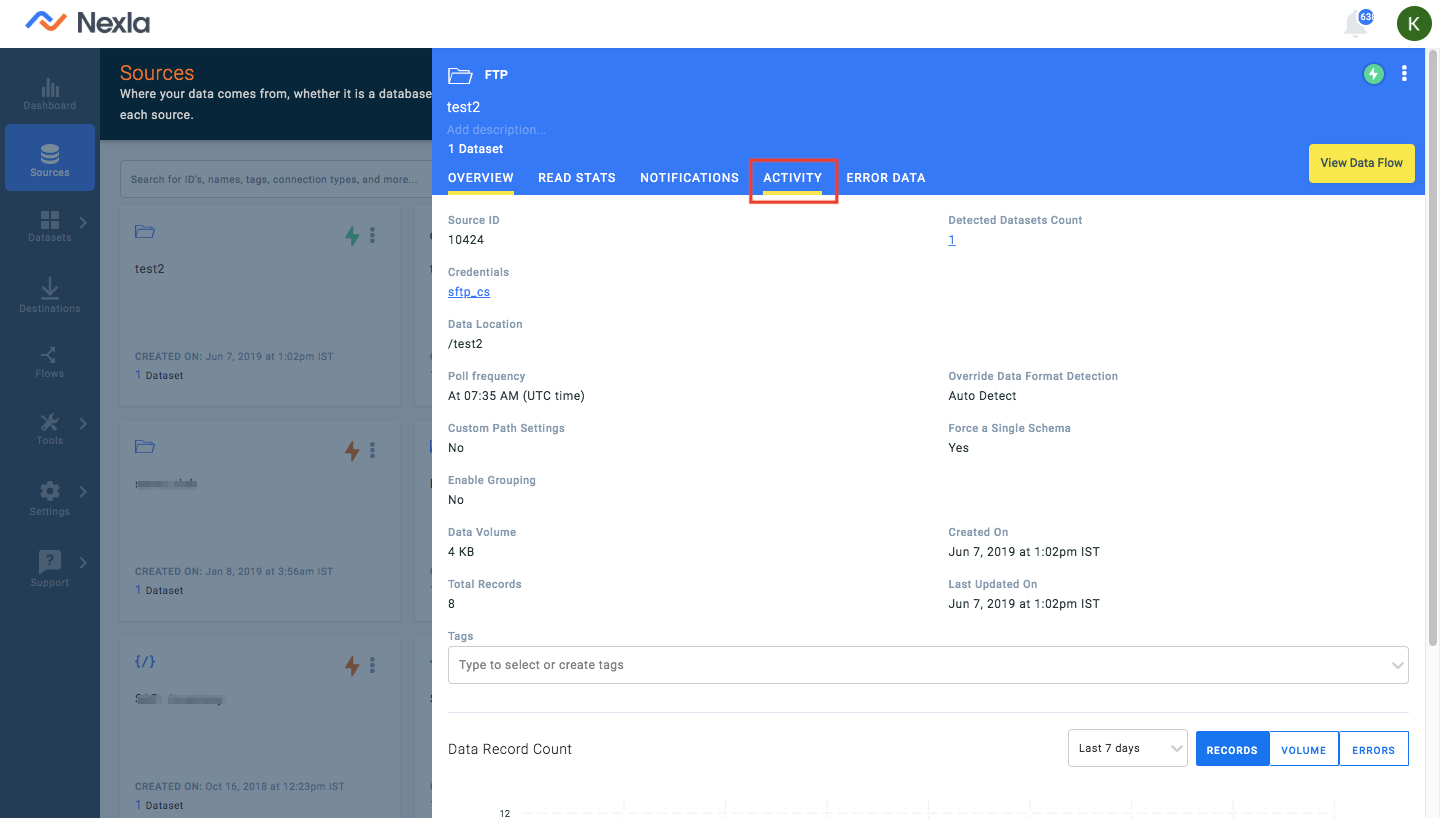Switch to the Error Data tab
This screenshot has width=1440, height=818.
coord(886,178)
